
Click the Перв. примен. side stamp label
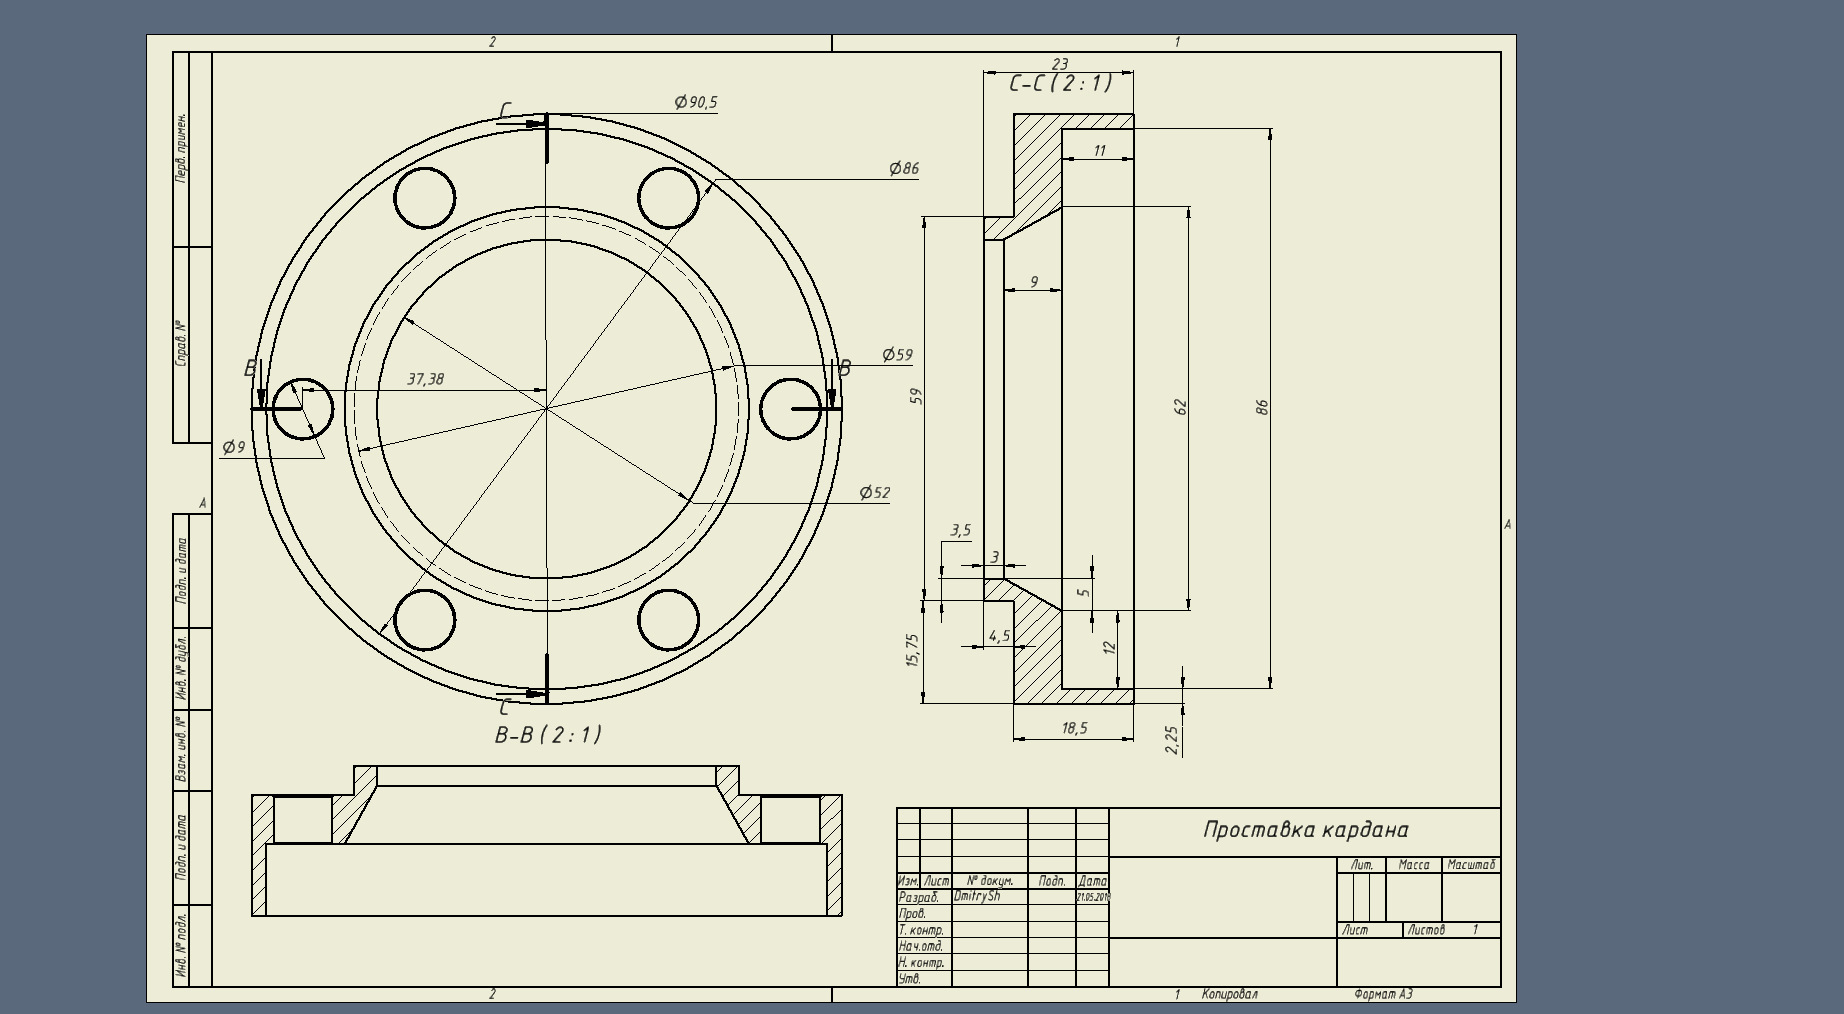coord(181,148)
